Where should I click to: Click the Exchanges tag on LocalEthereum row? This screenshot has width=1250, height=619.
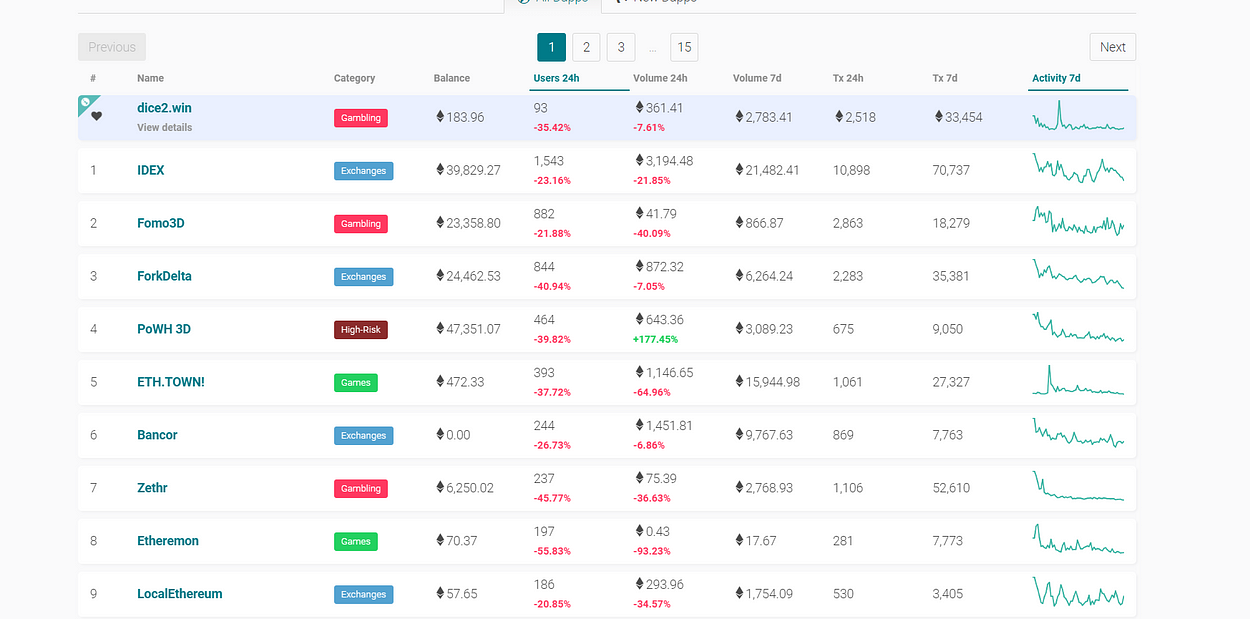[x=364, y=595]
